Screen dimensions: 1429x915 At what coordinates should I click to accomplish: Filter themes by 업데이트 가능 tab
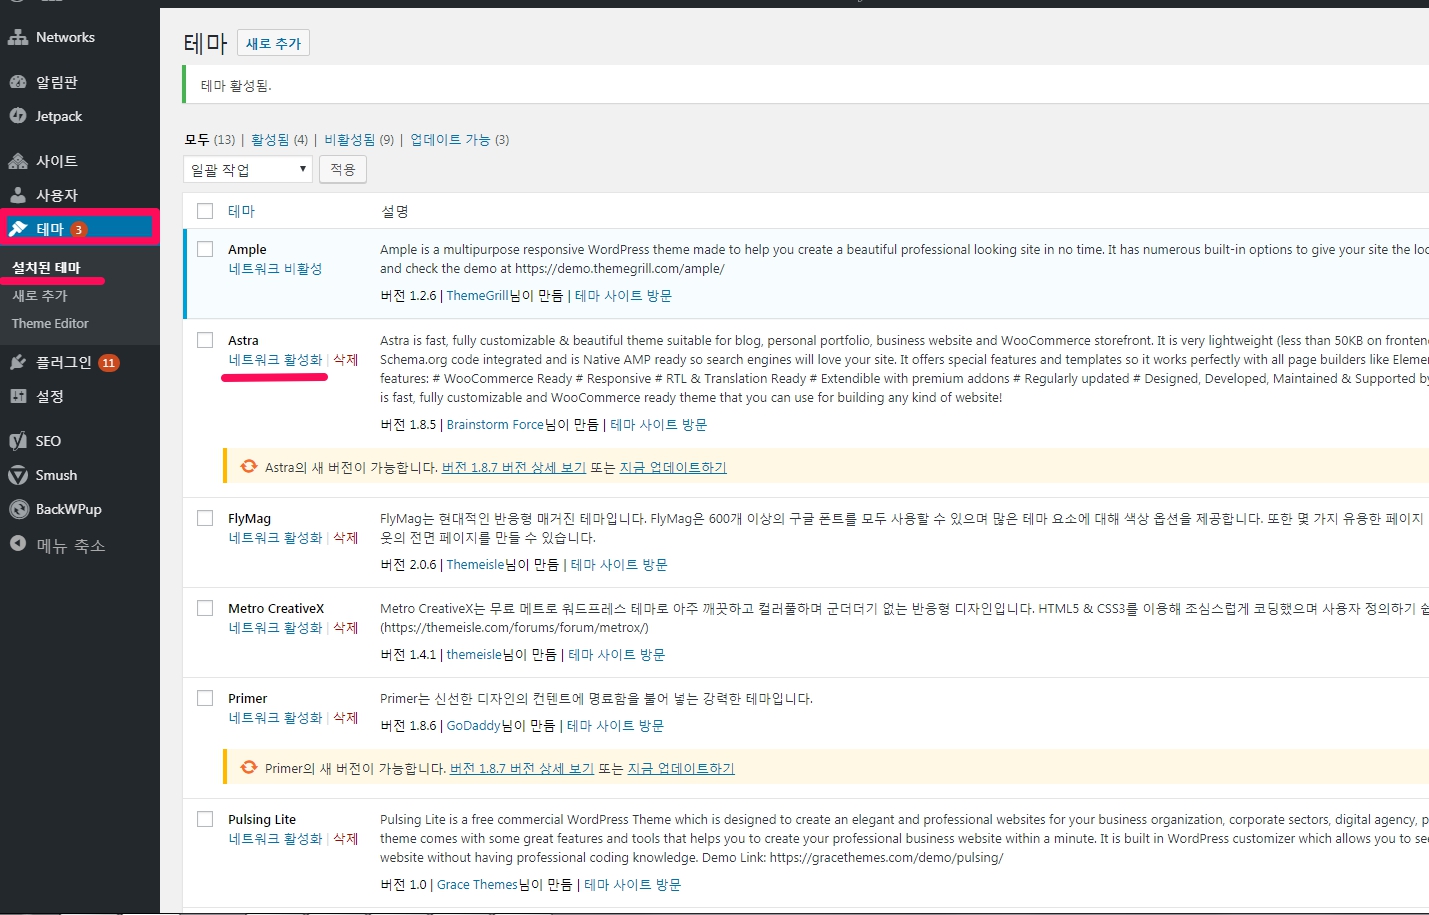pos(450,140)
